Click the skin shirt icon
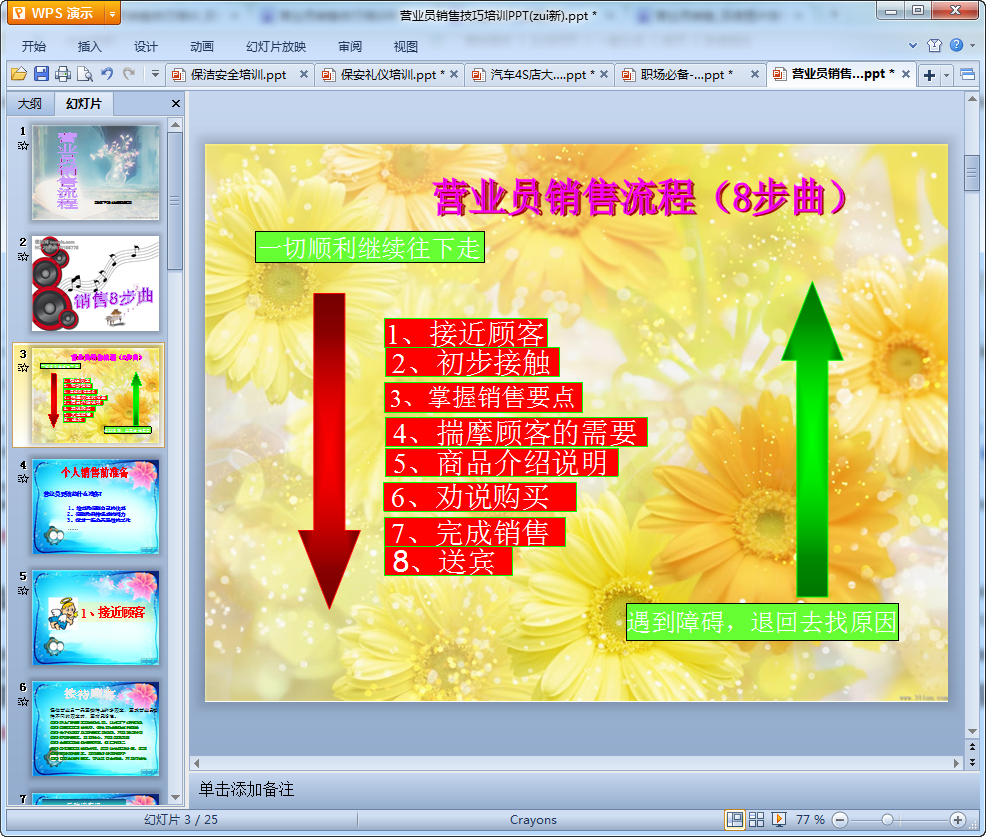 pos(934,45)
